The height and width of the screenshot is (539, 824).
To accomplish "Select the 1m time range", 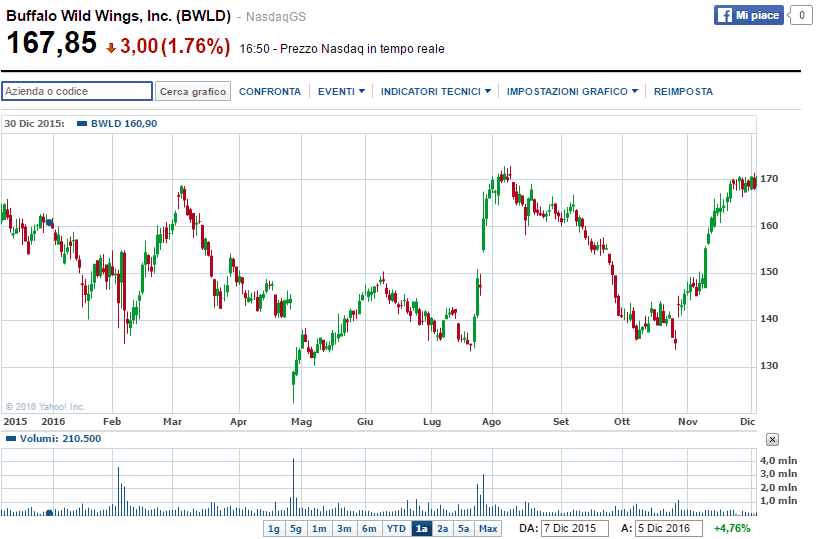I will [x=319, y=528].
